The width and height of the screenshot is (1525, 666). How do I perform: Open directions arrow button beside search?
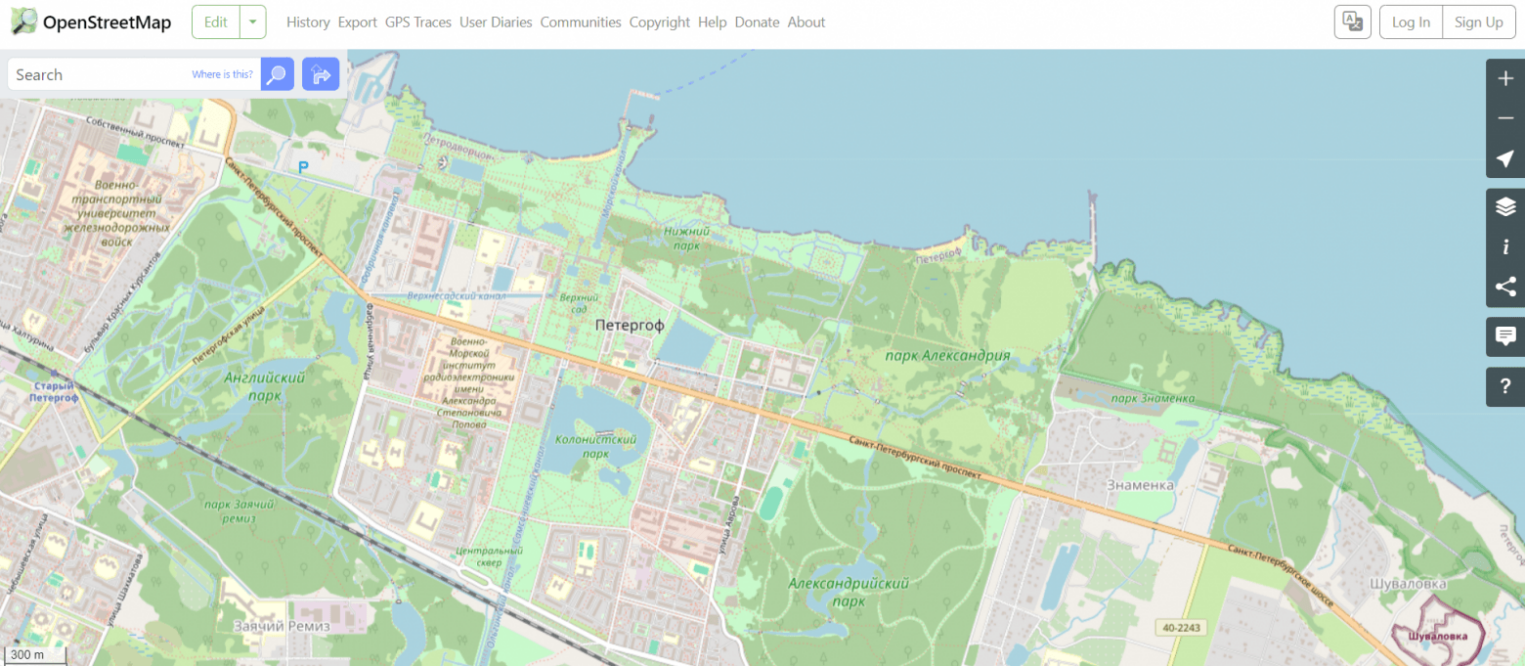pos(321,74)
